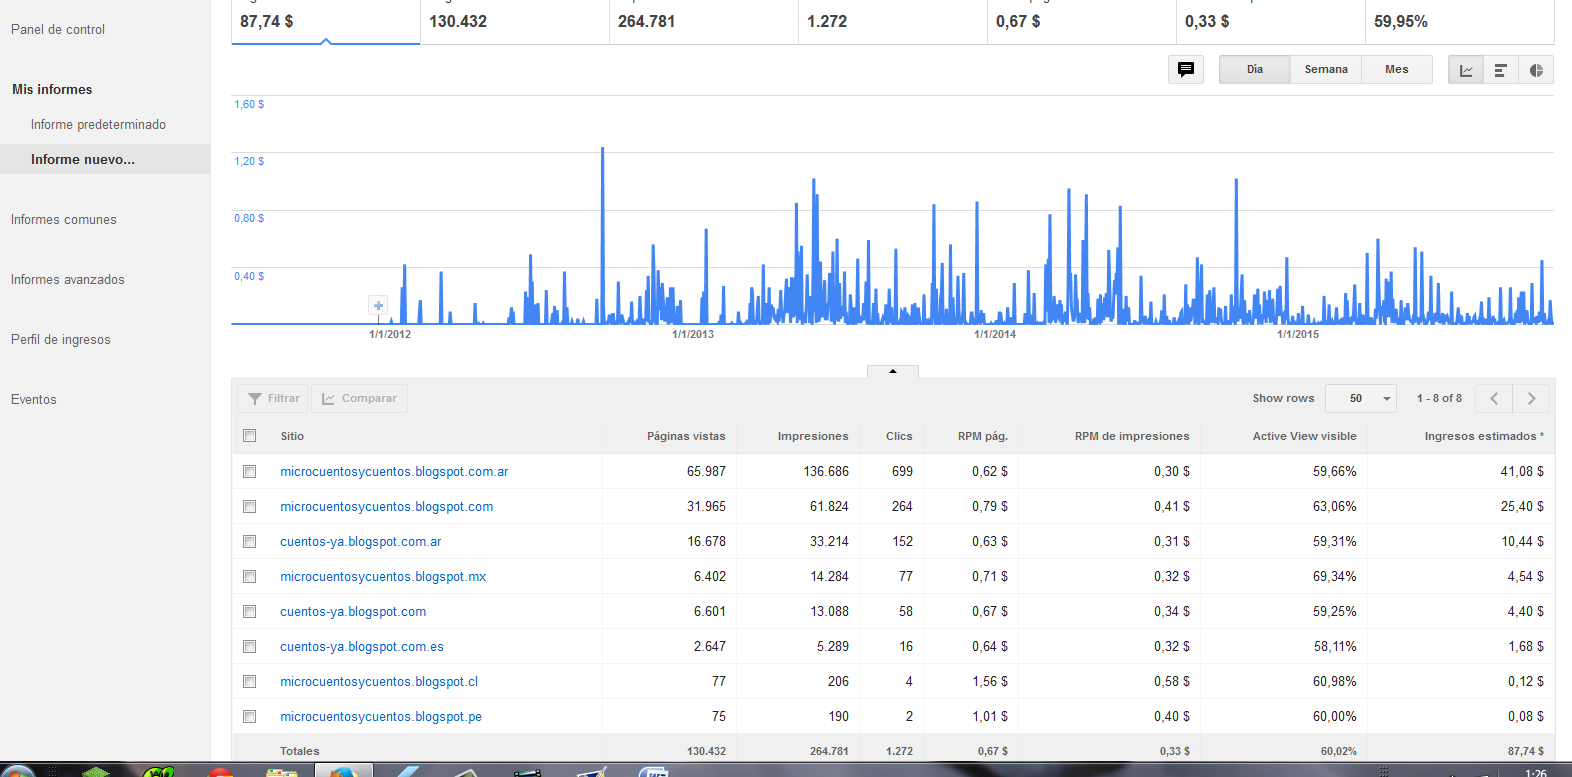Click the 41,08 $ earnings cell

(x=1522, y=472)
